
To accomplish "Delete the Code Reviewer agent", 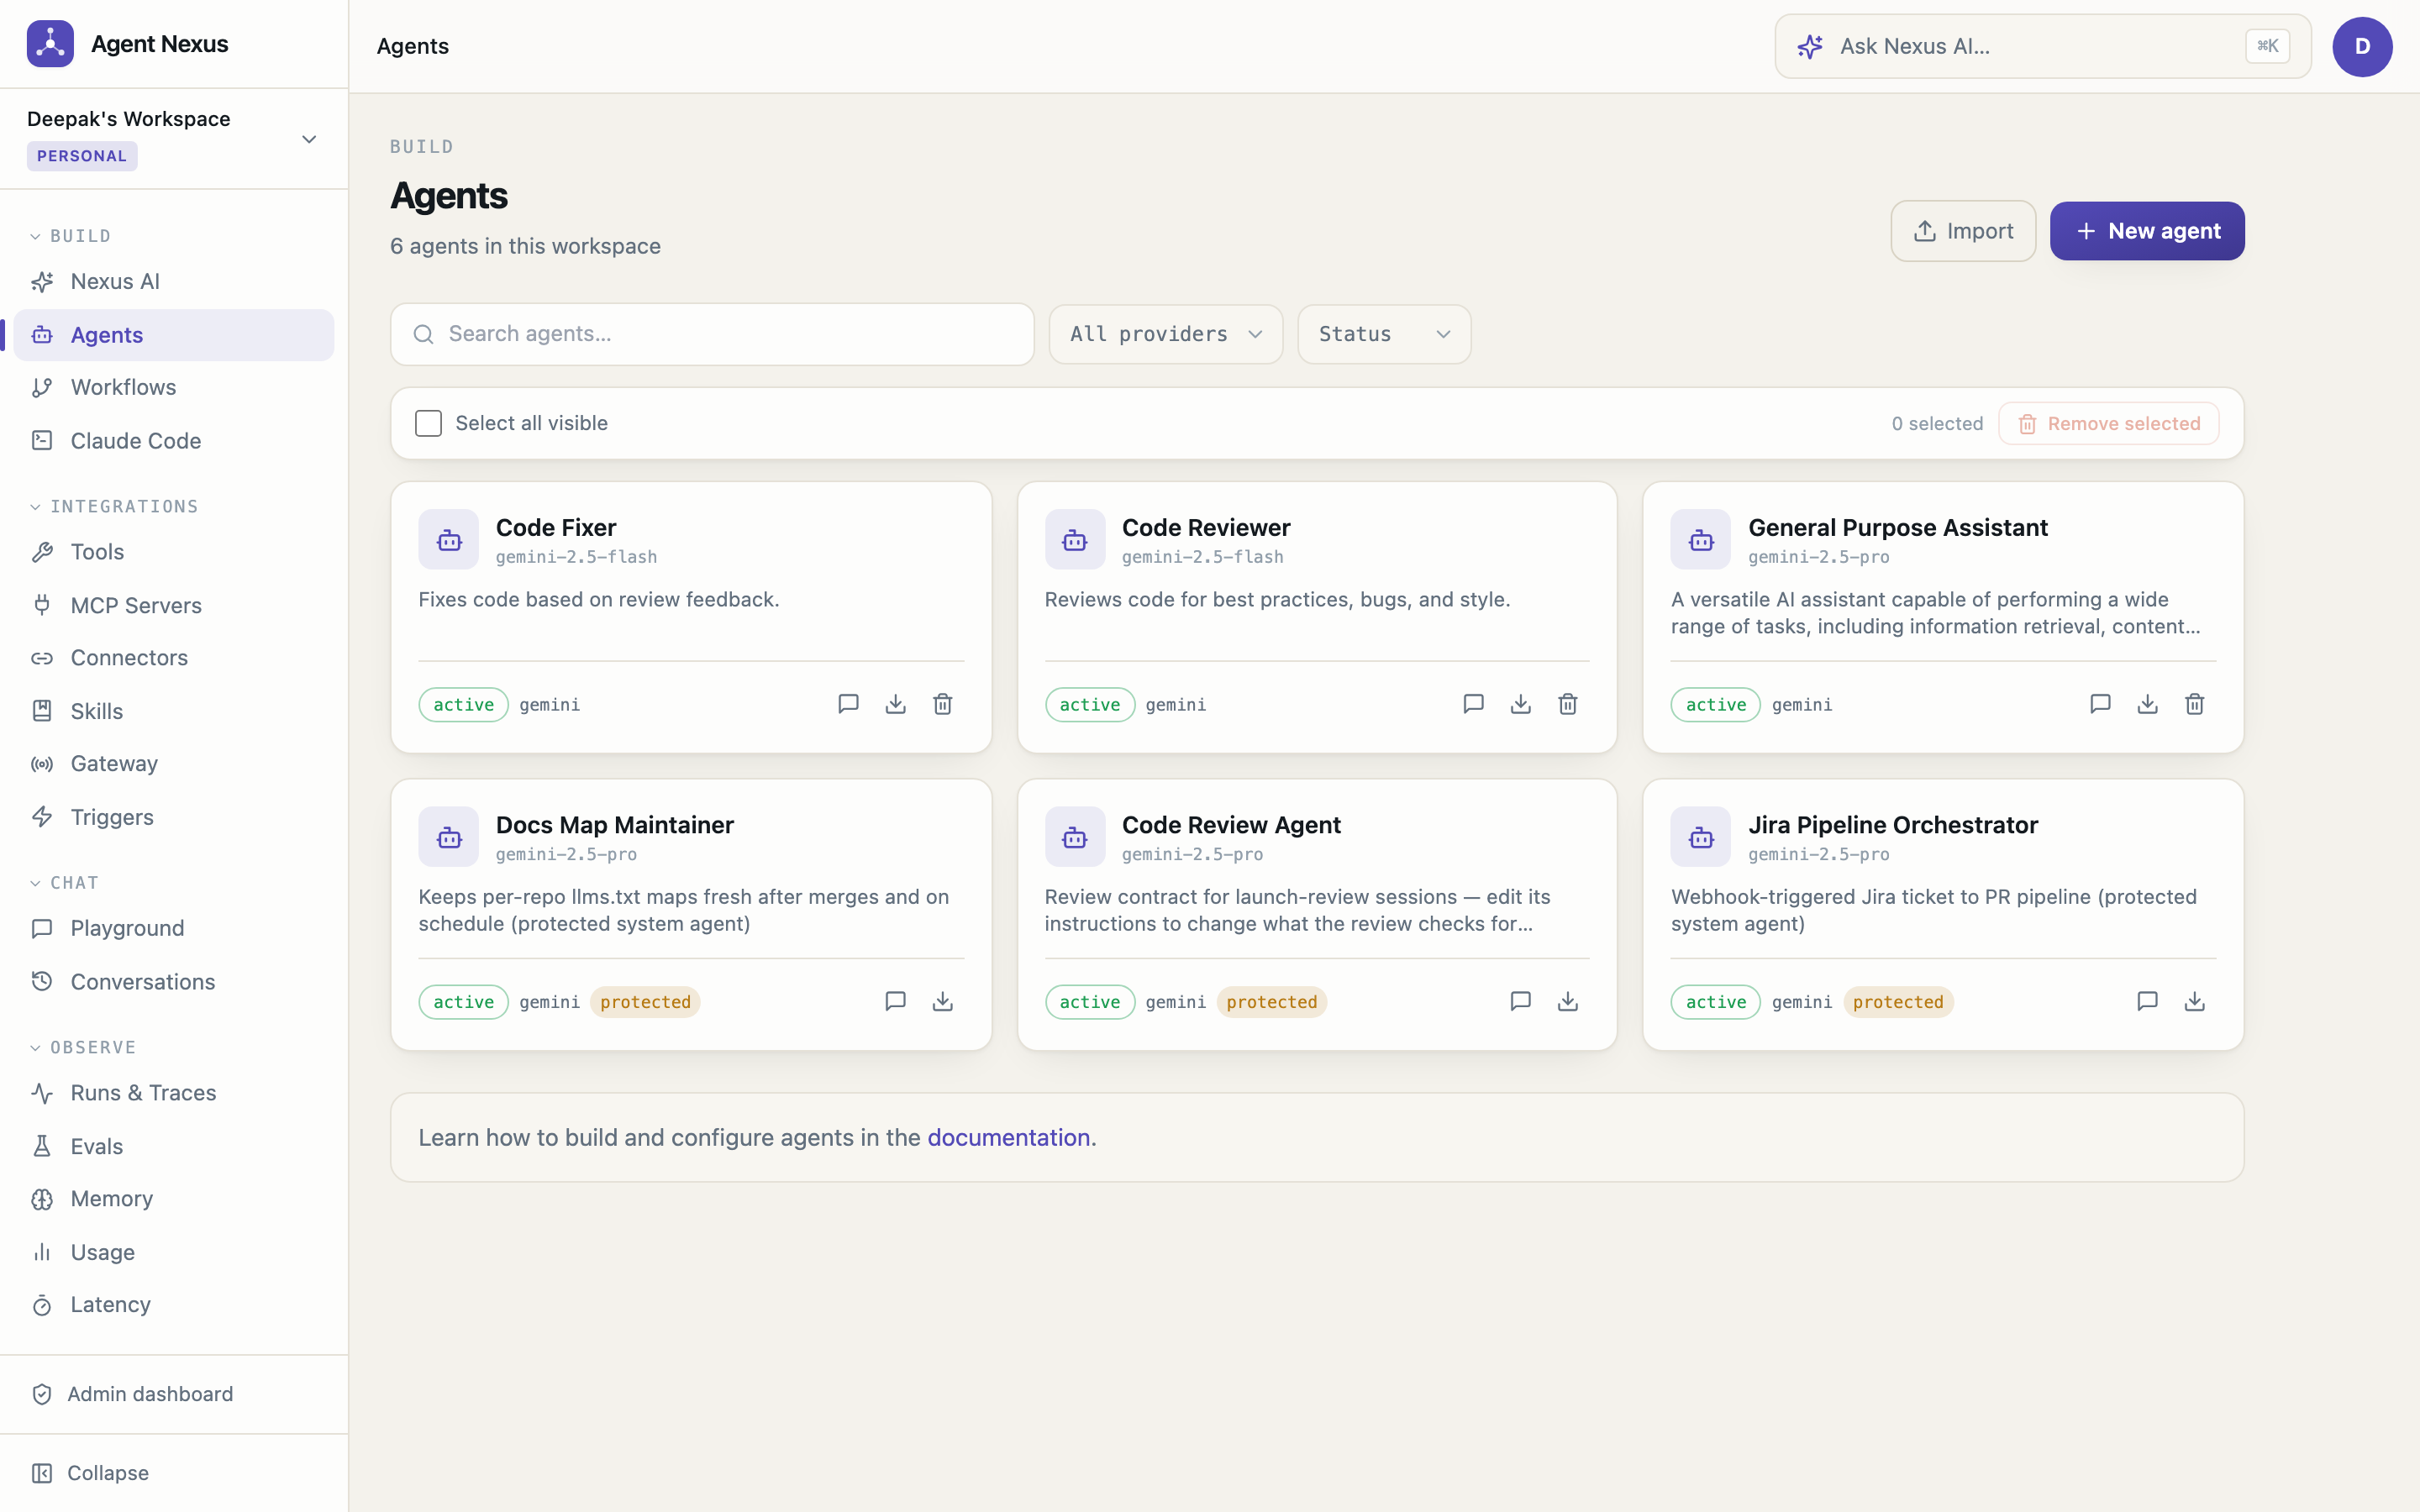I will click(x=1567, y=704).
